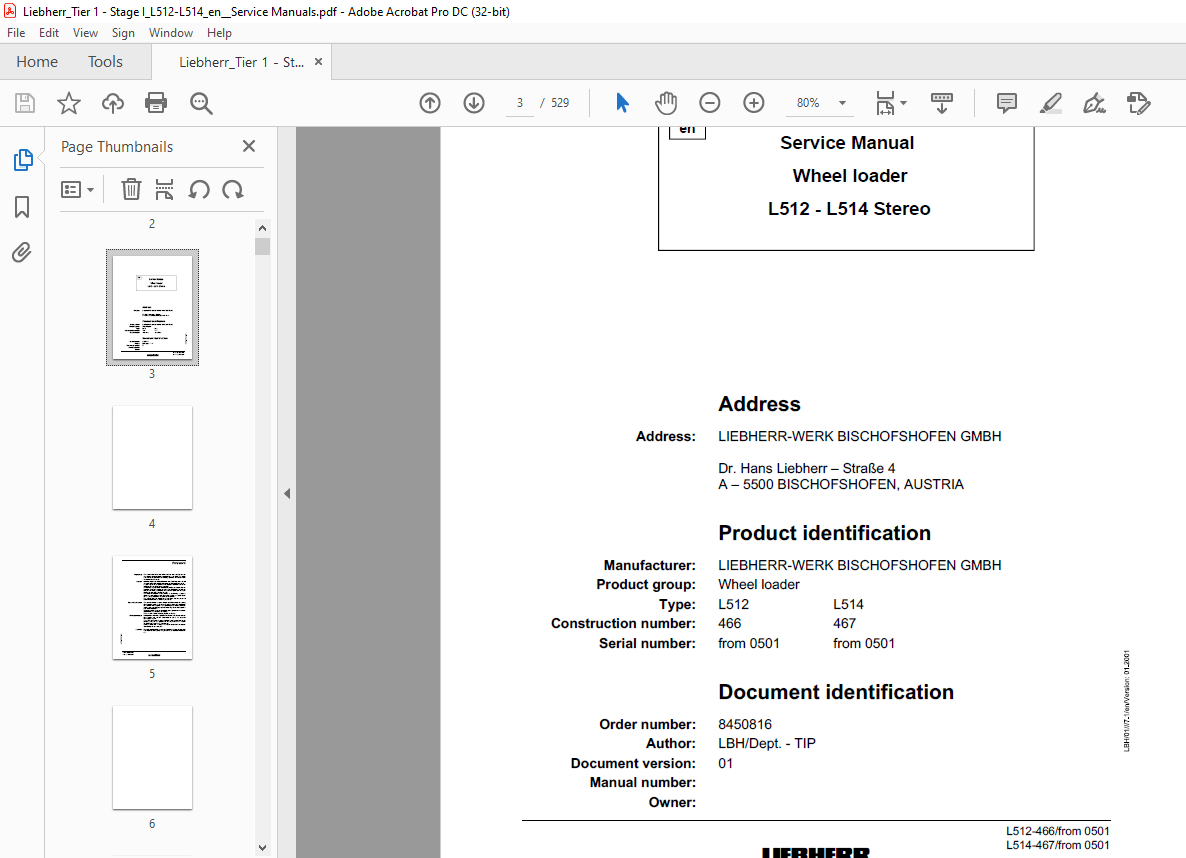Upload the file to cloud storage
This screenshot has height=858, width=1186.
pos(113,103)
